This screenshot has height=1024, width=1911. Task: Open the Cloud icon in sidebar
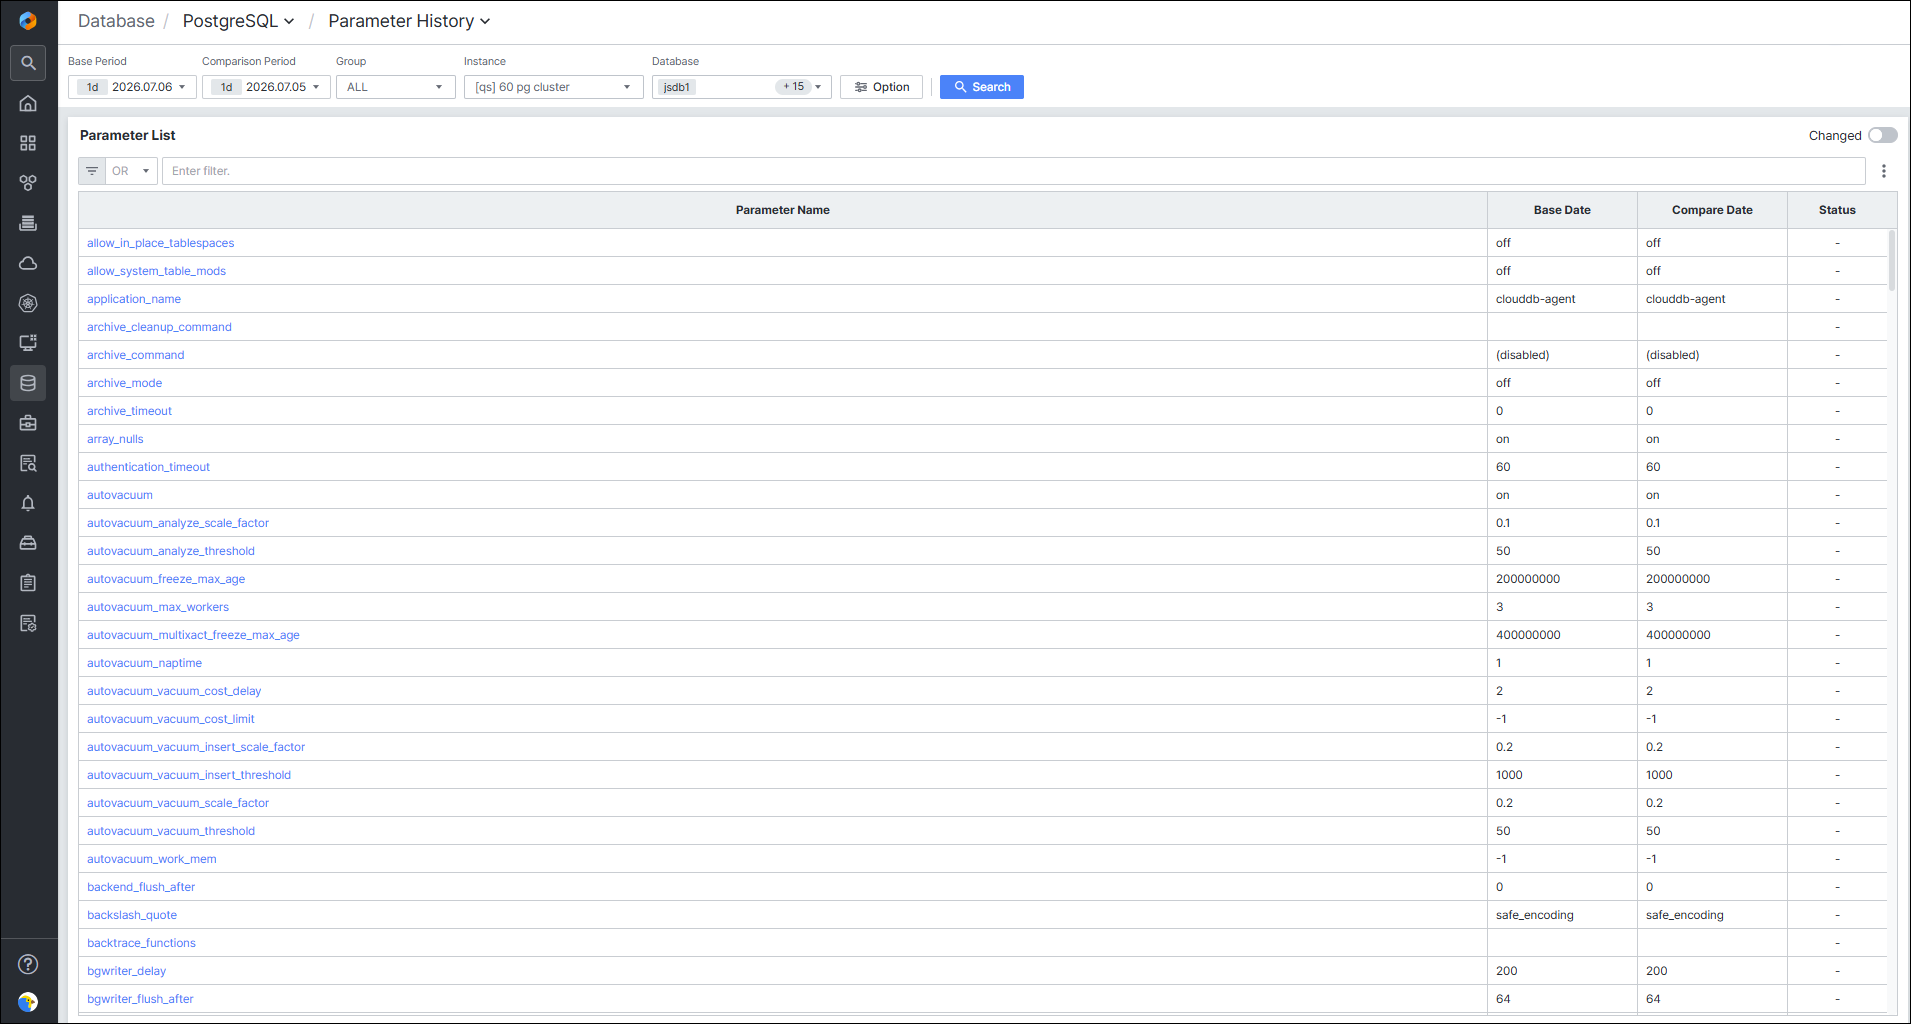[28, 263]
